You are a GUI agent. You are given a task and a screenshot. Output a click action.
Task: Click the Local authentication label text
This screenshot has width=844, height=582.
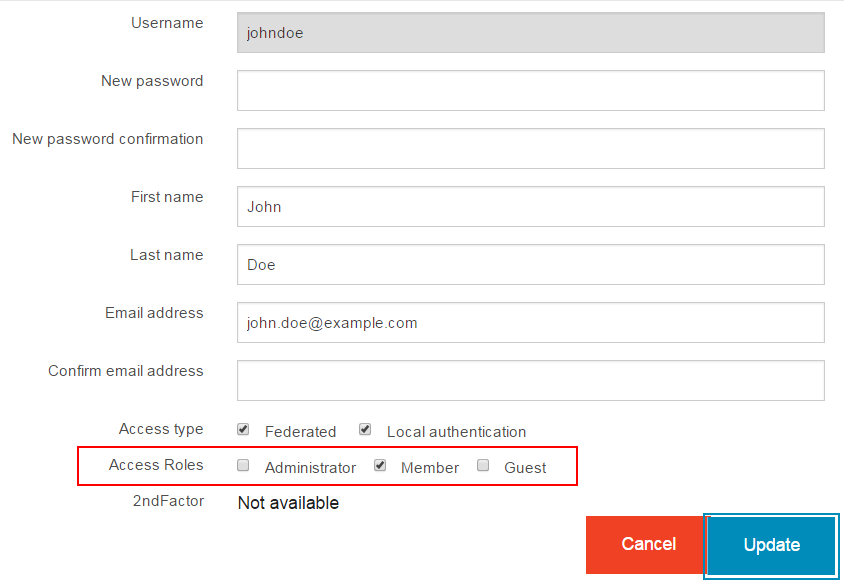coord(456,432)
